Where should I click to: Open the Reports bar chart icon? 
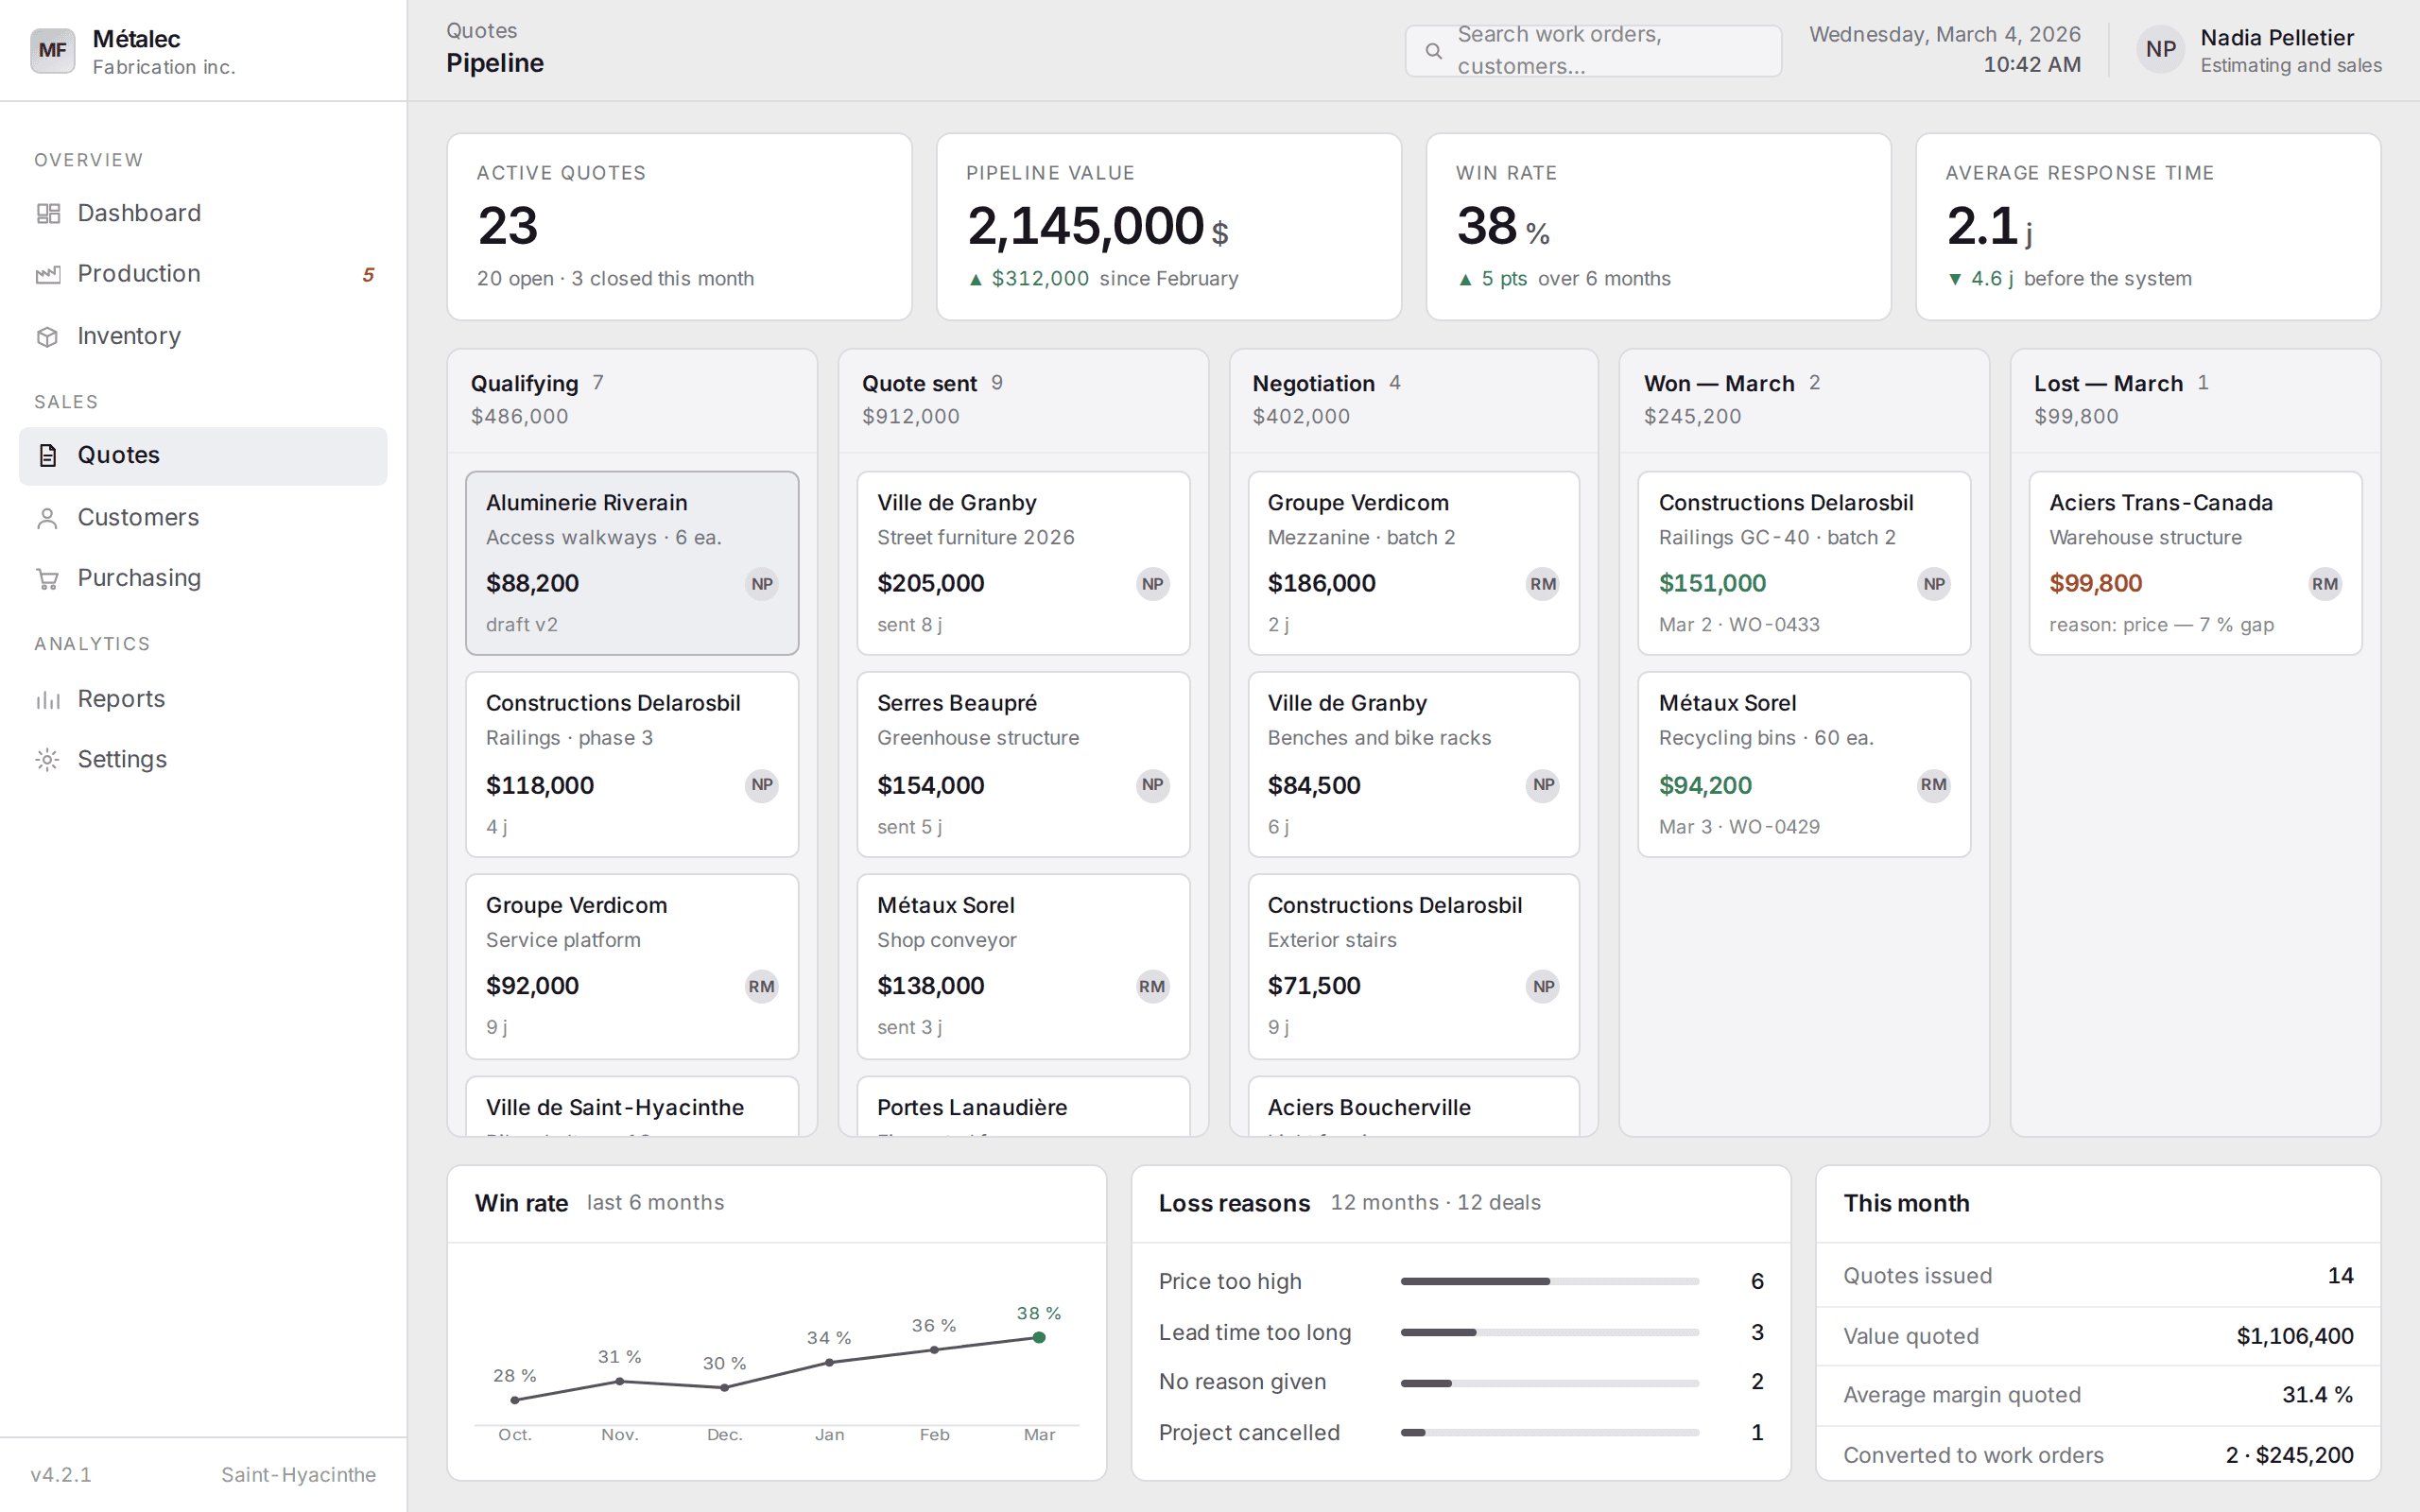coord(47,699)
